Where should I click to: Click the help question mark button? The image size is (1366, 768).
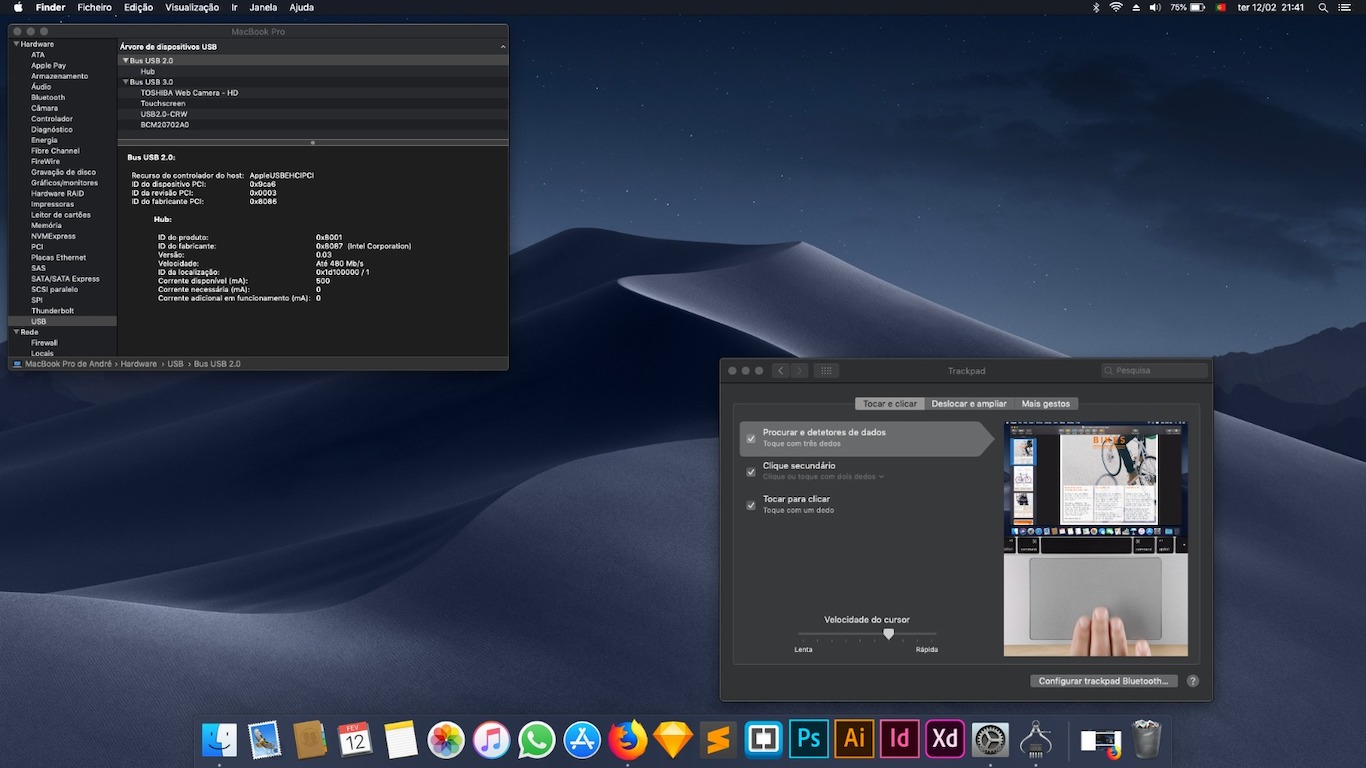1192,681
